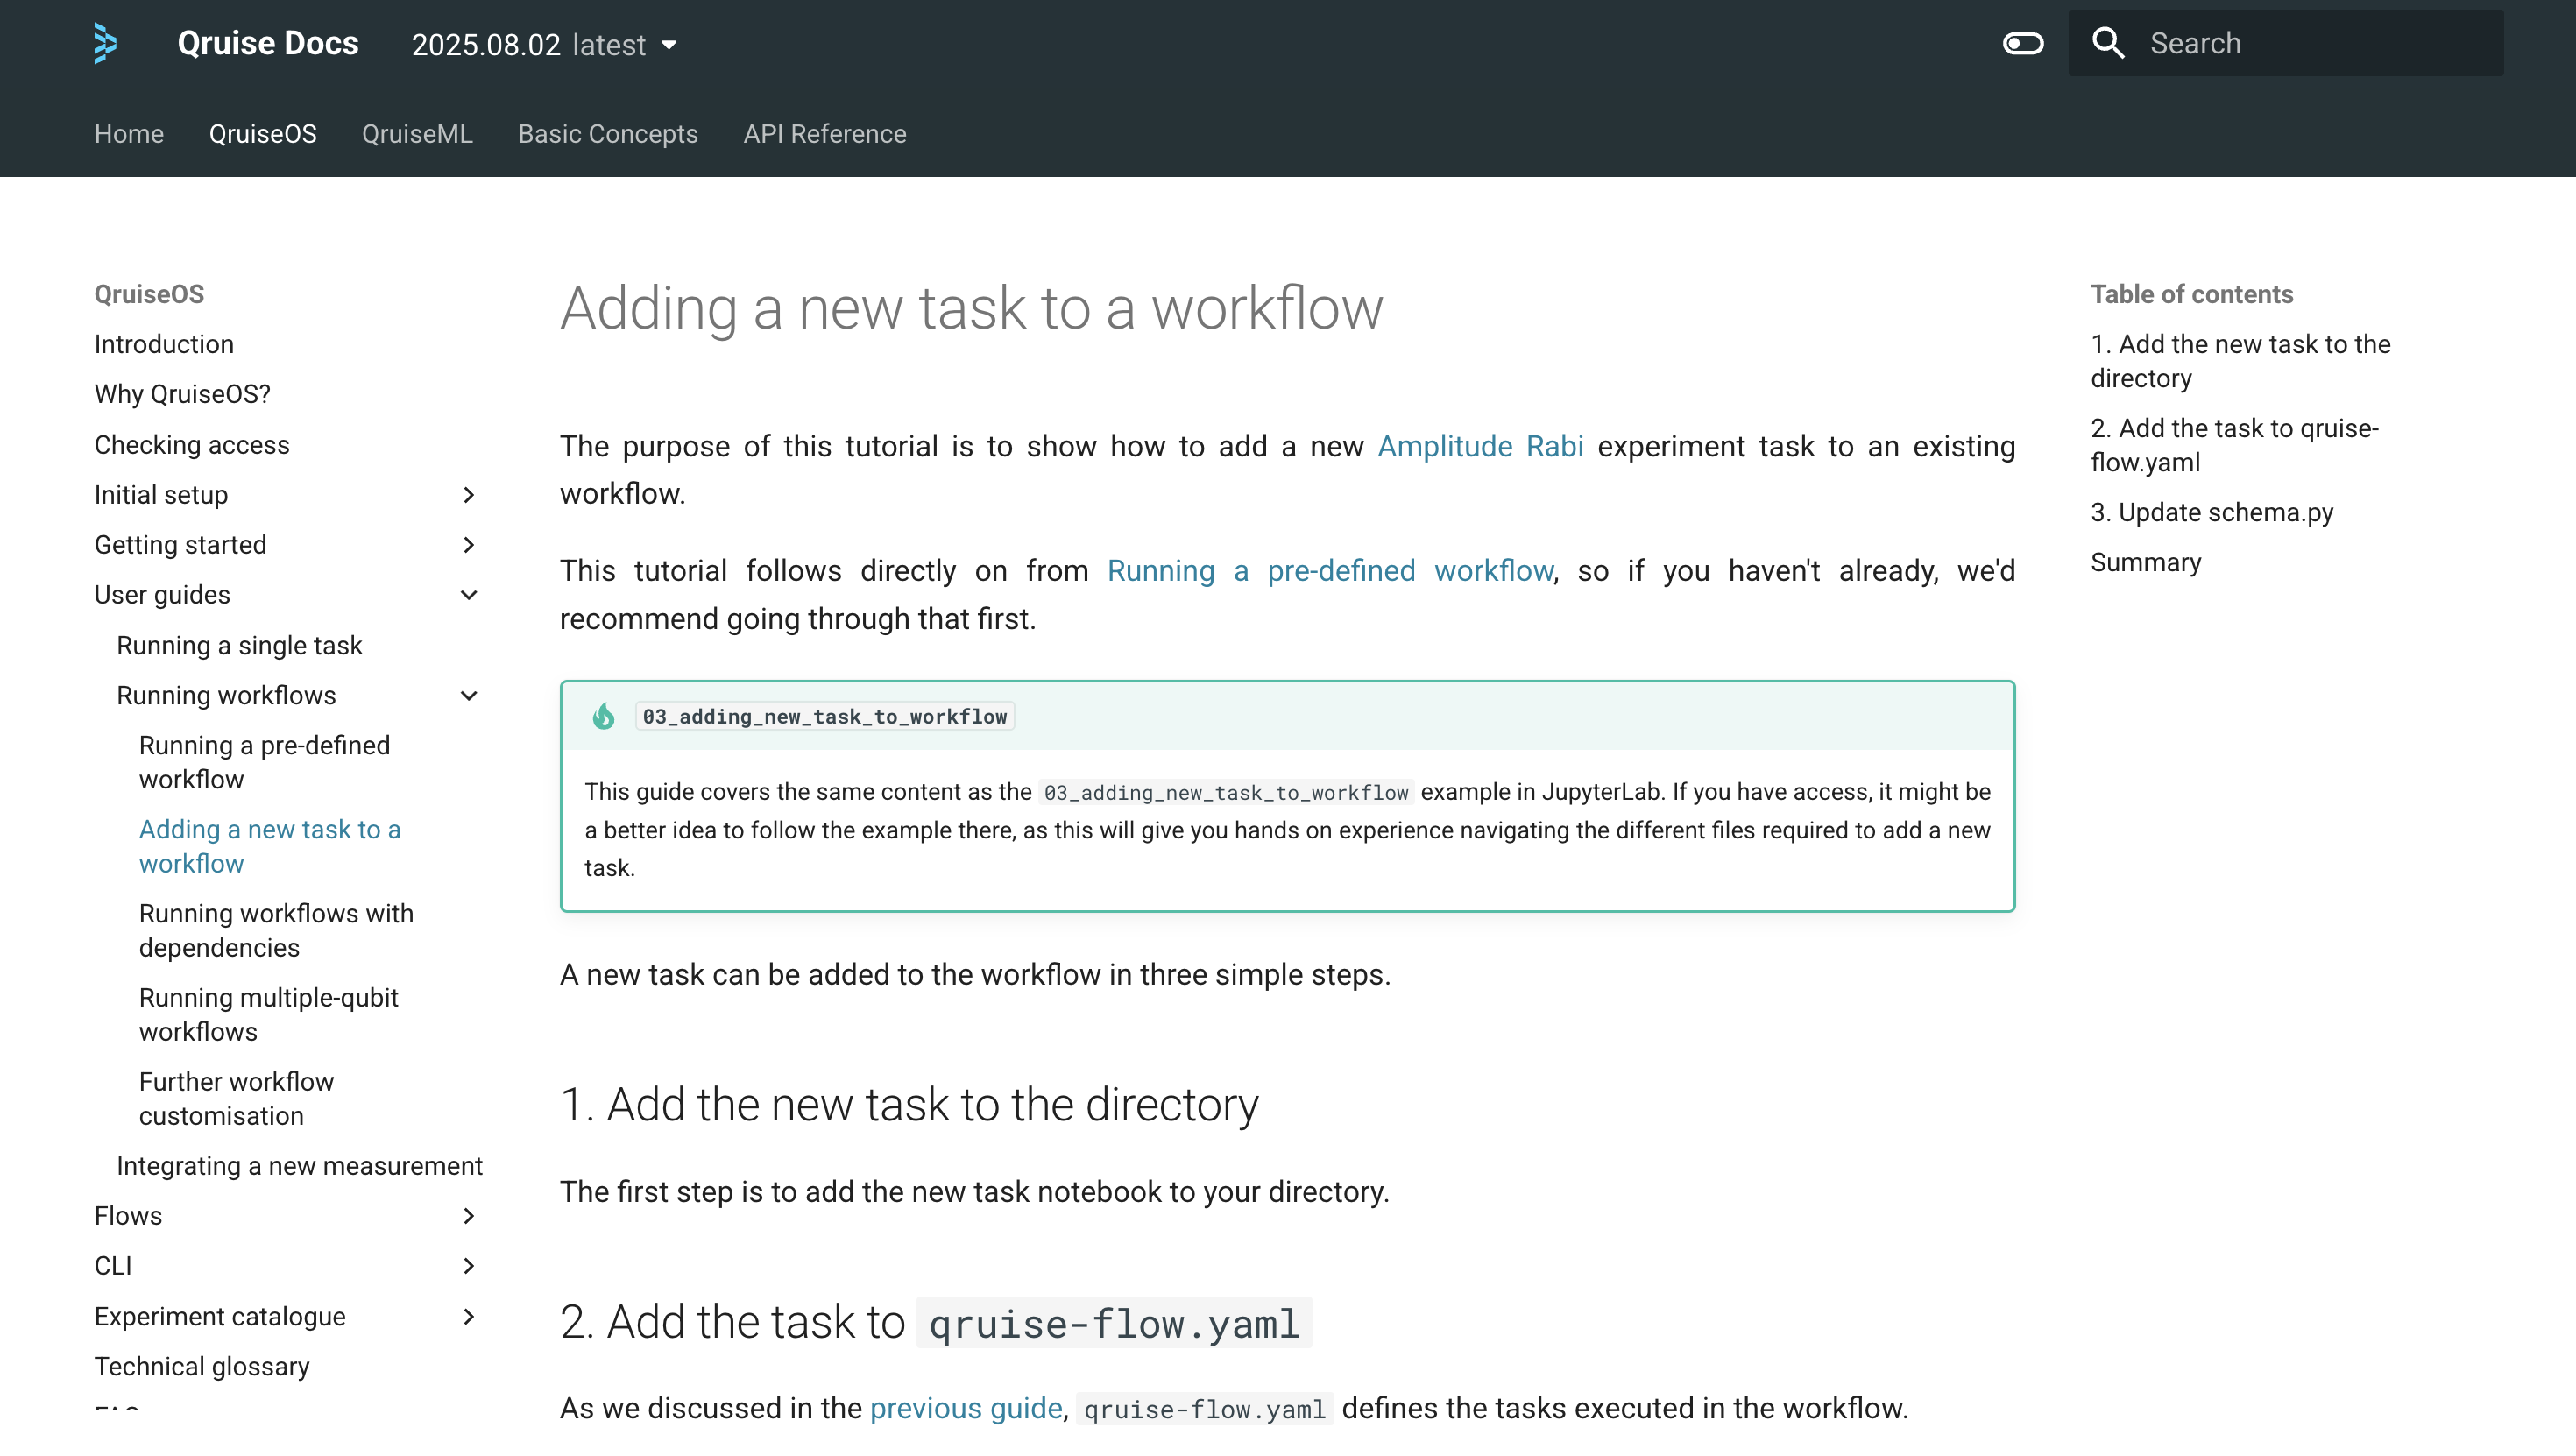Follow the Amplitude Rabi link
This screenshot has width=2576, height=1456.
[x=1480, y=446]
